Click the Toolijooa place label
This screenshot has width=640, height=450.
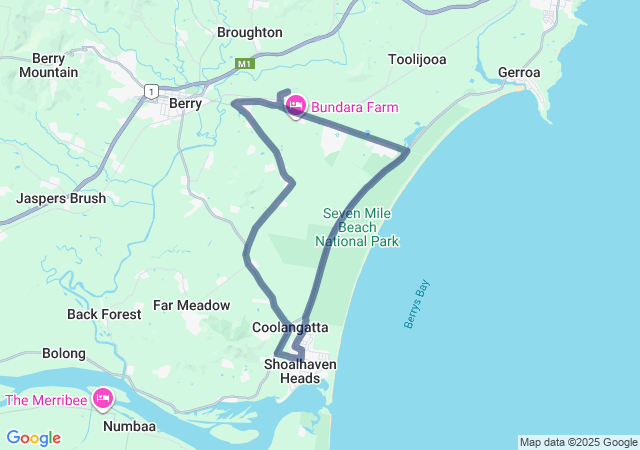[417, 59]
